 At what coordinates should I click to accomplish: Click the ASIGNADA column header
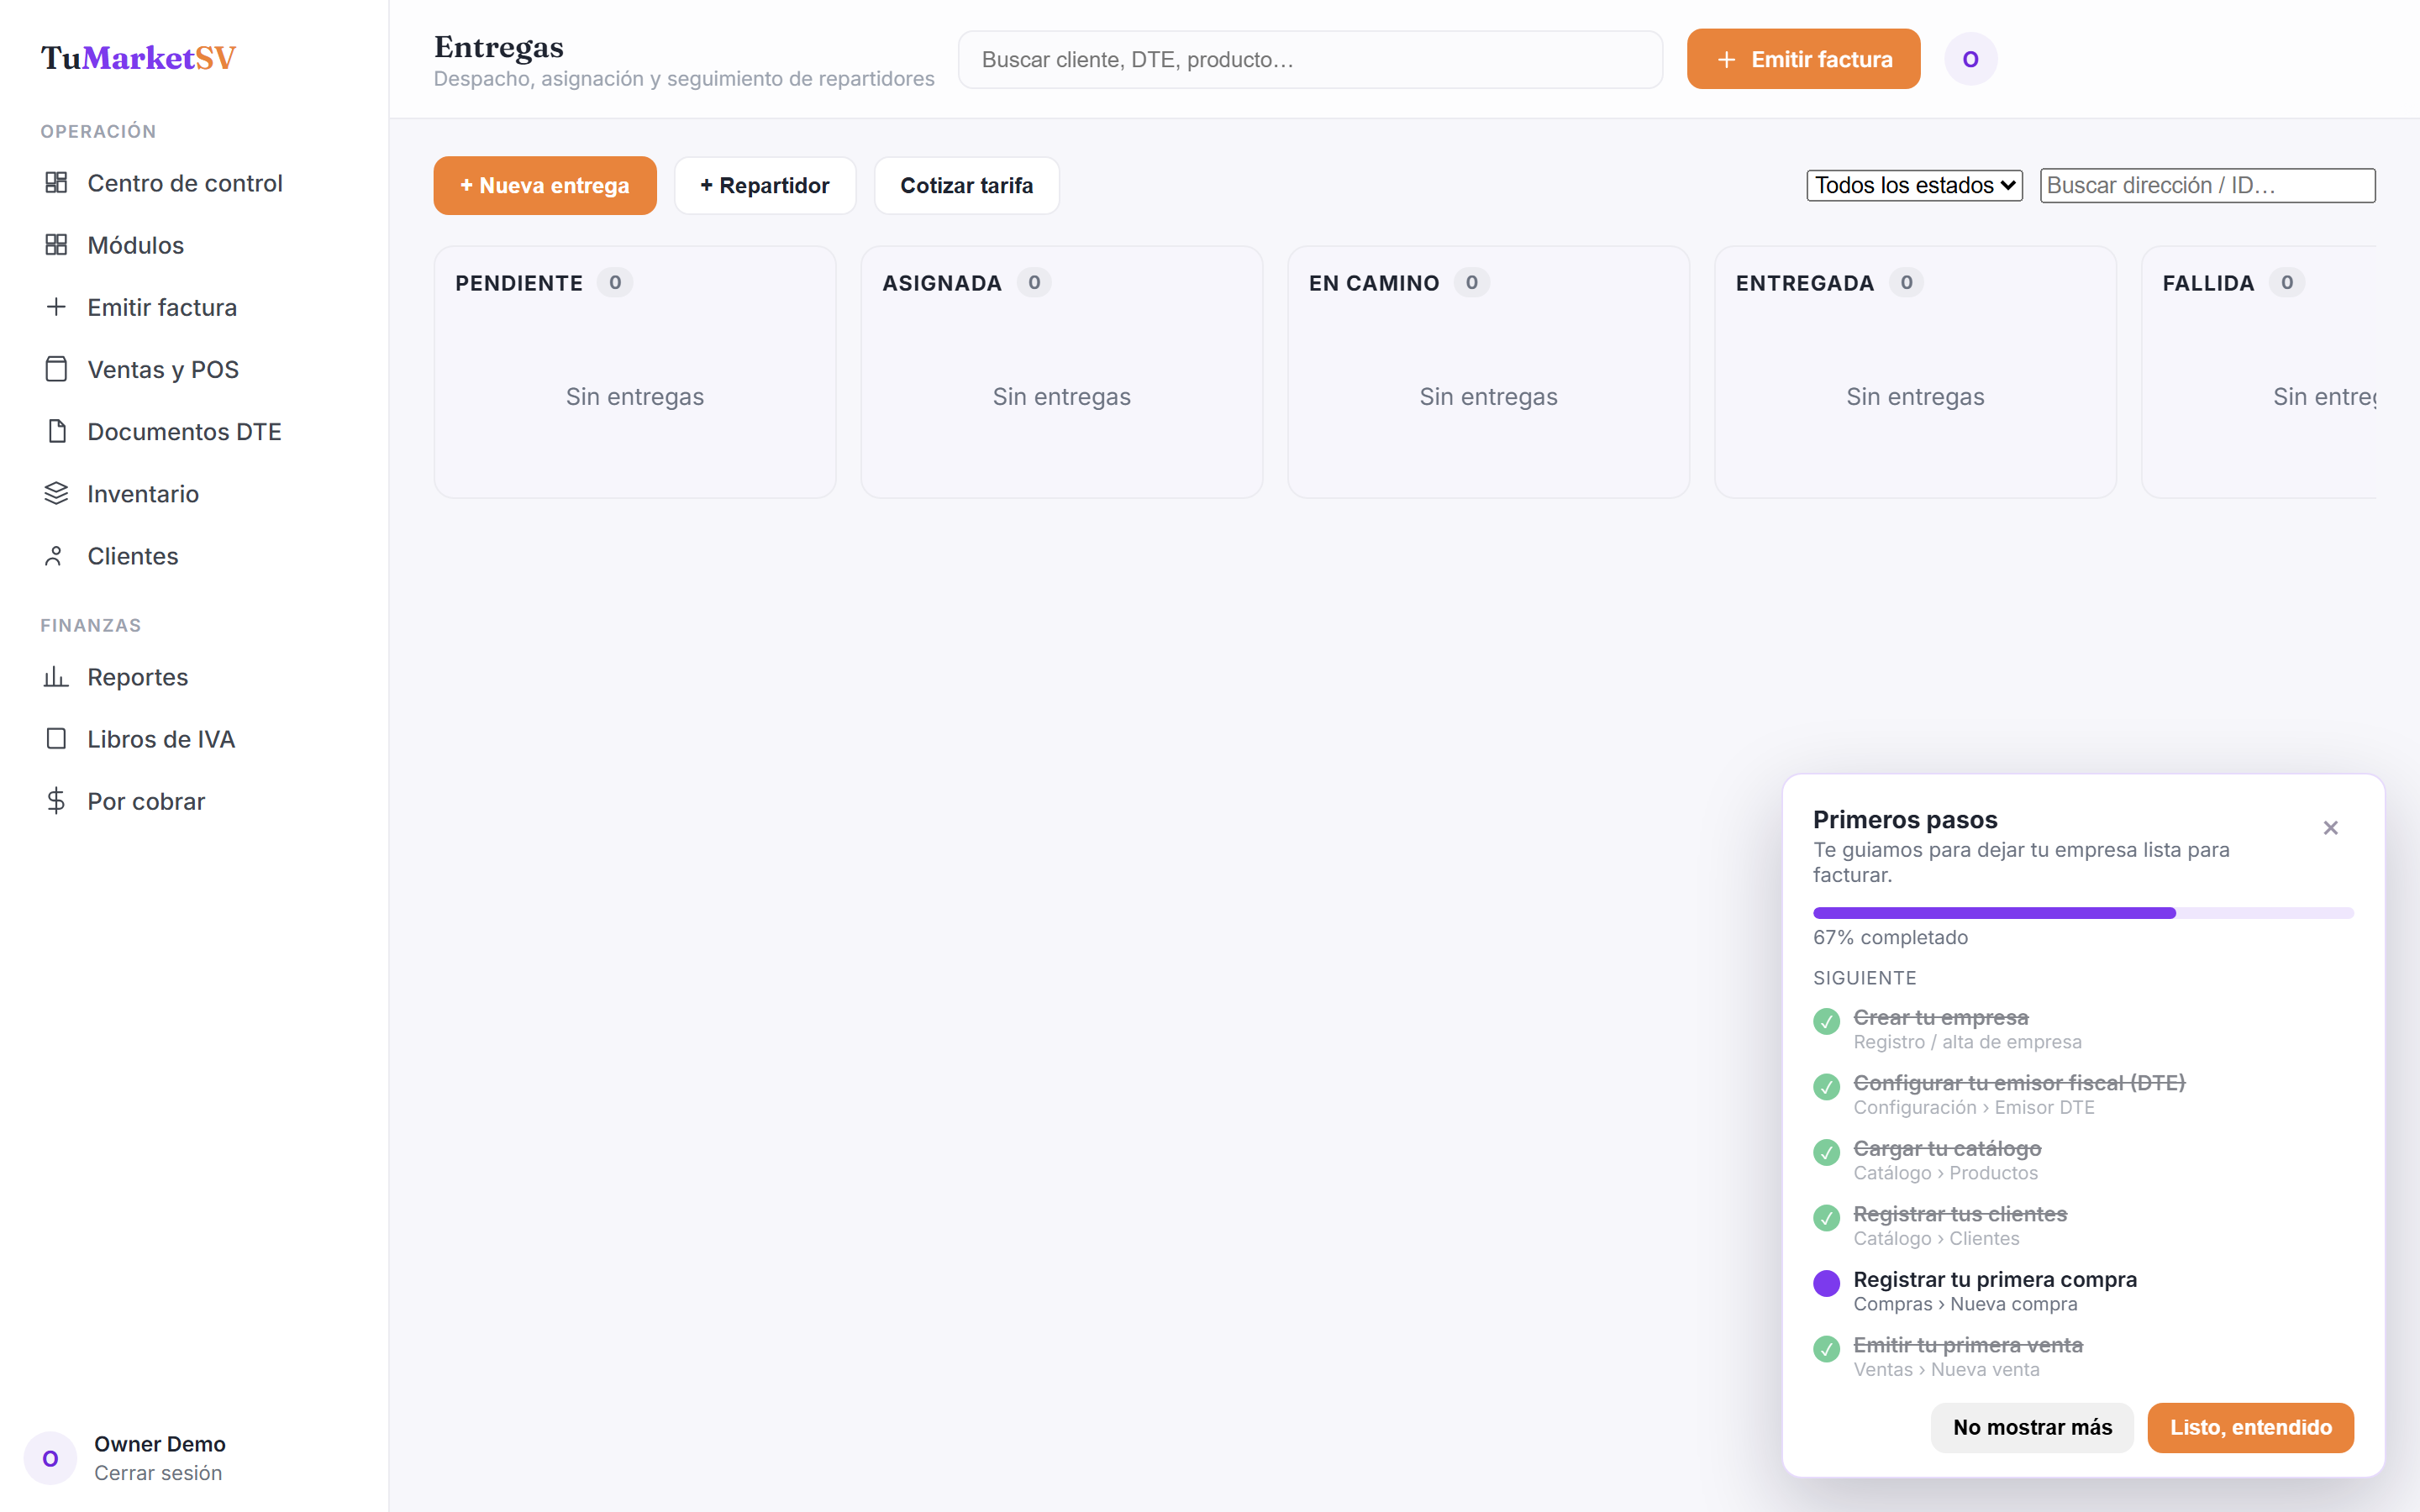[942, 283]
